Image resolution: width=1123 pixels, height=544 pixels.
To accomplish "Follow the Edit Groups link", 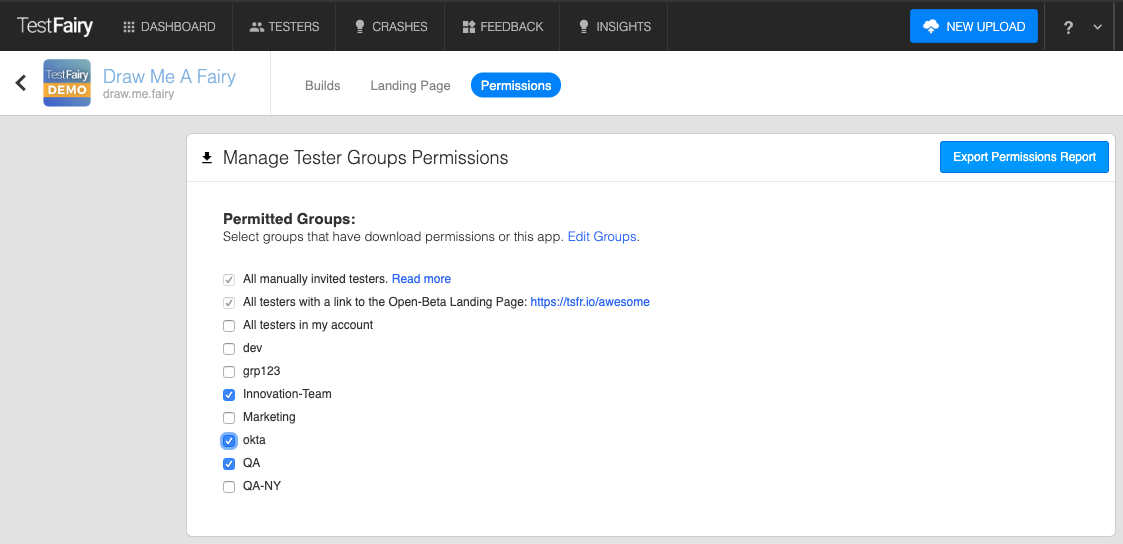I will coord(601,237).
